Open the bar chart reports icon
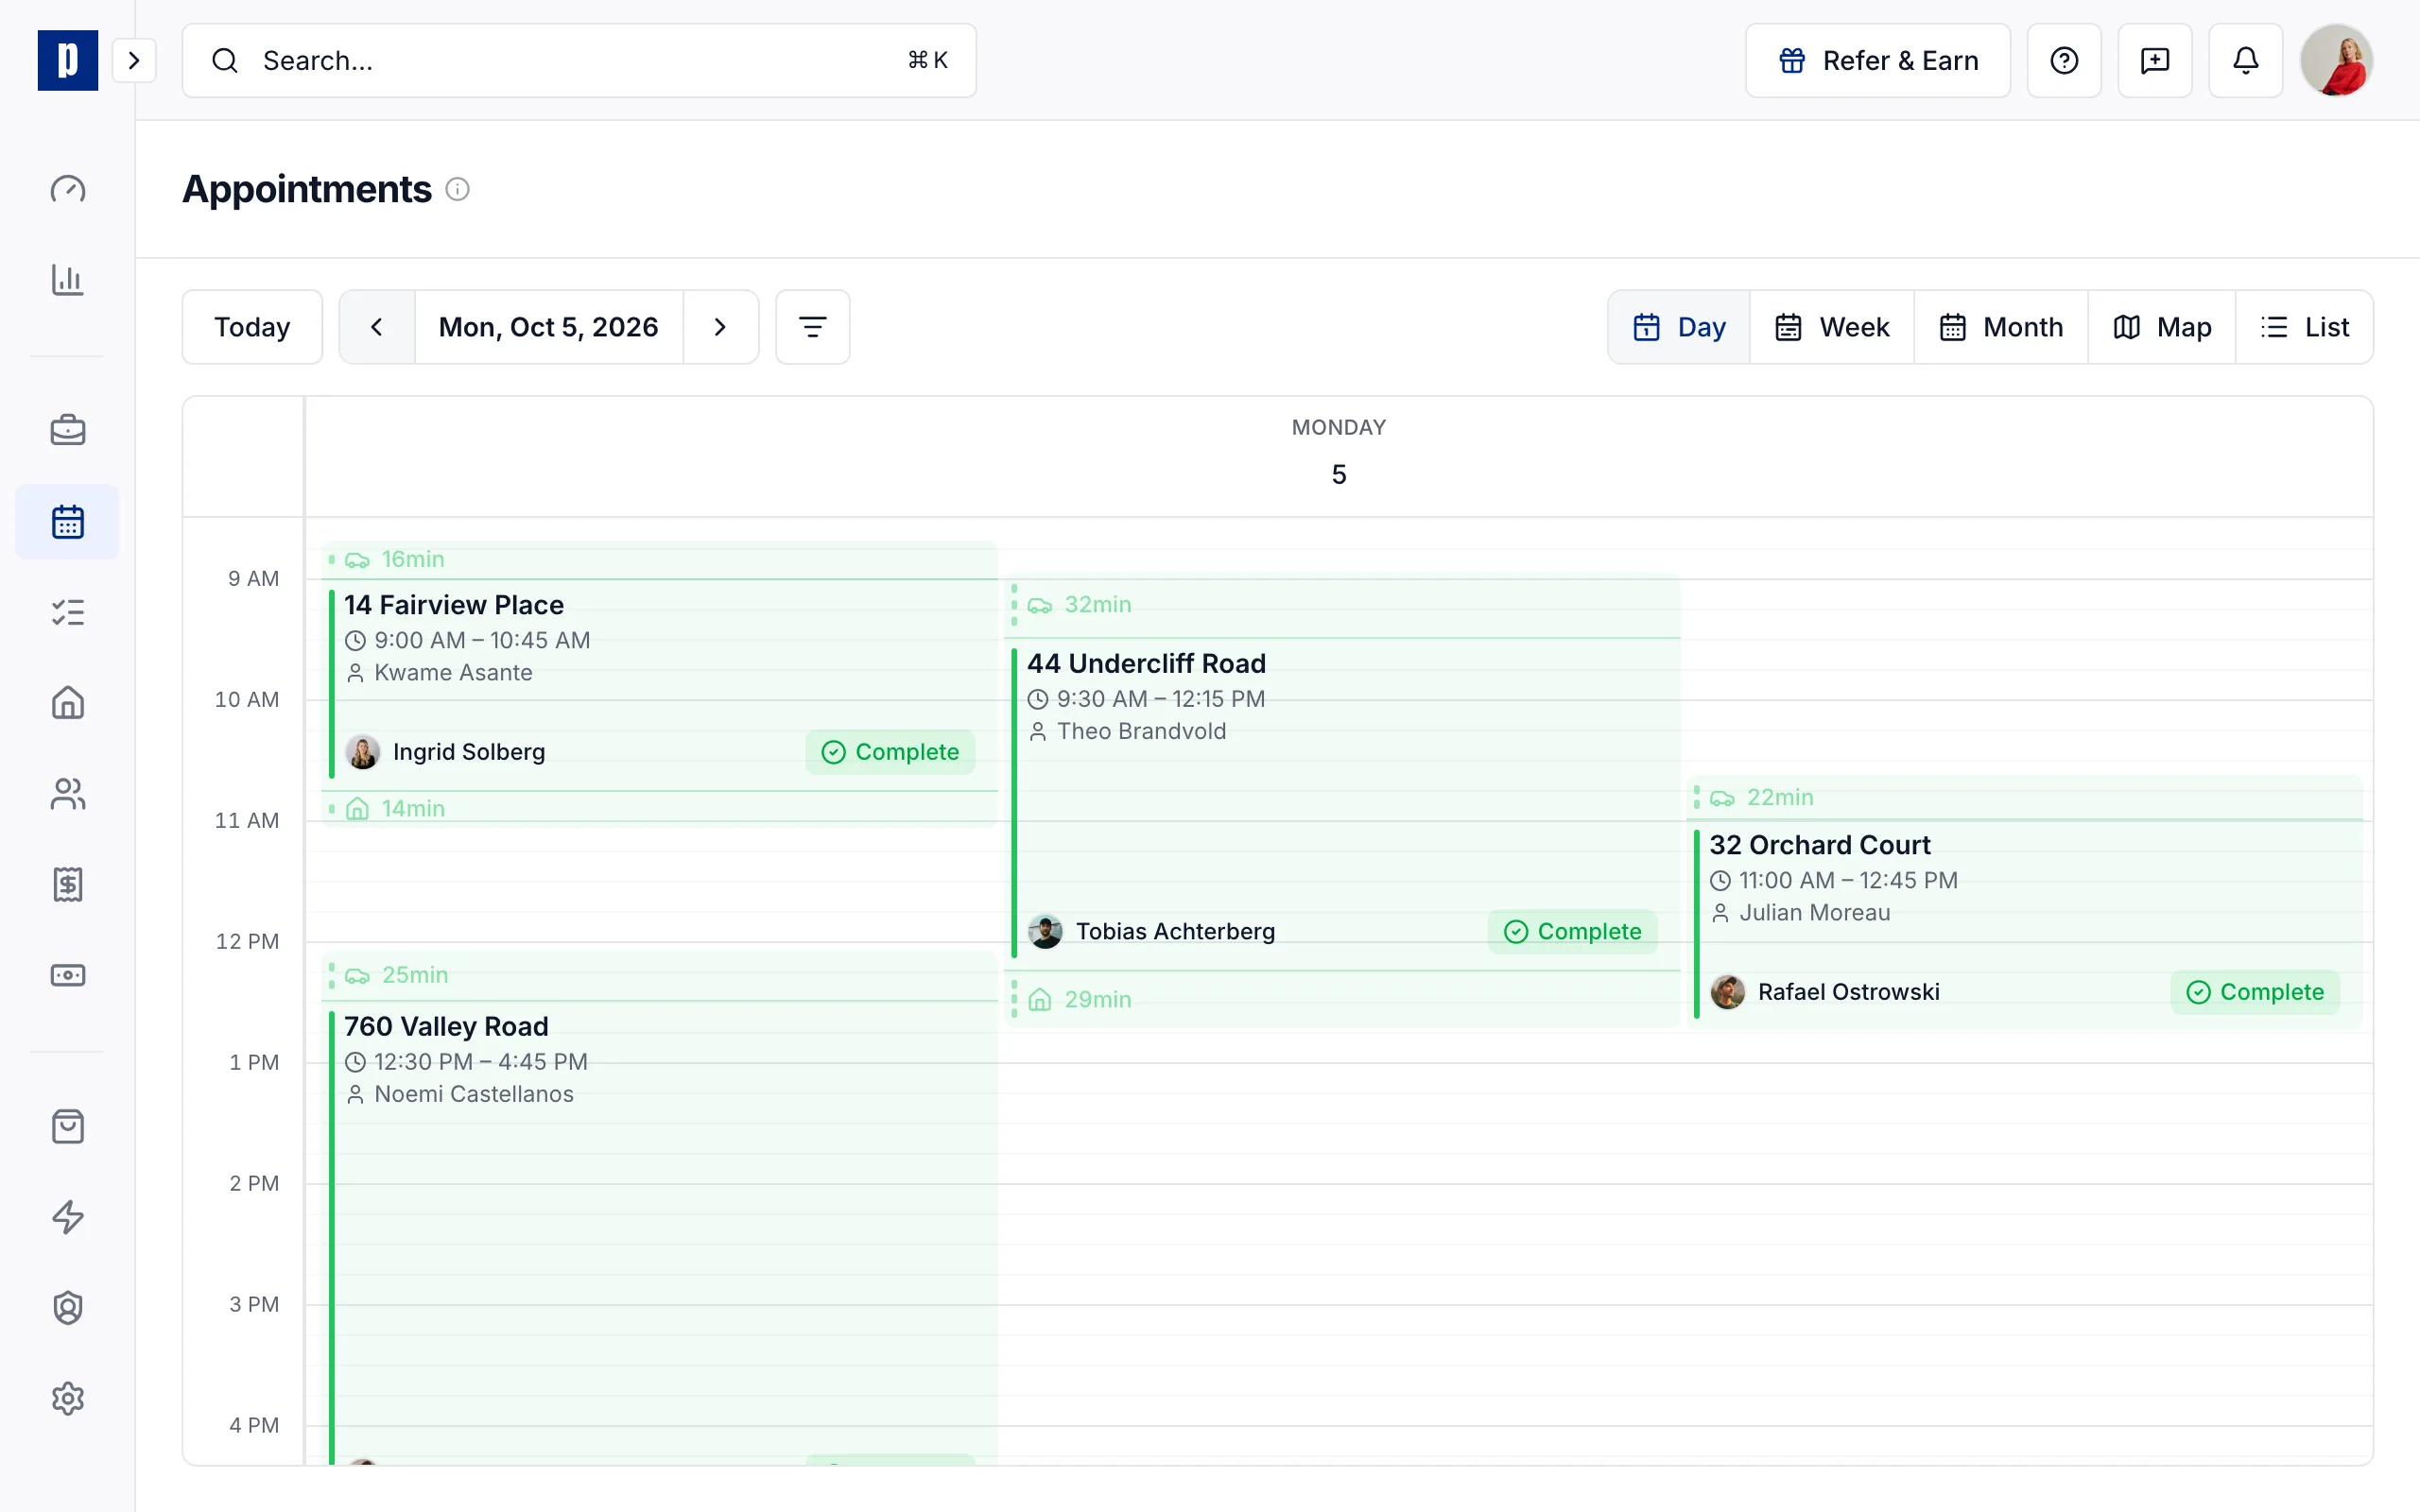This screenshot has width=2420, height=1512. 67,280
